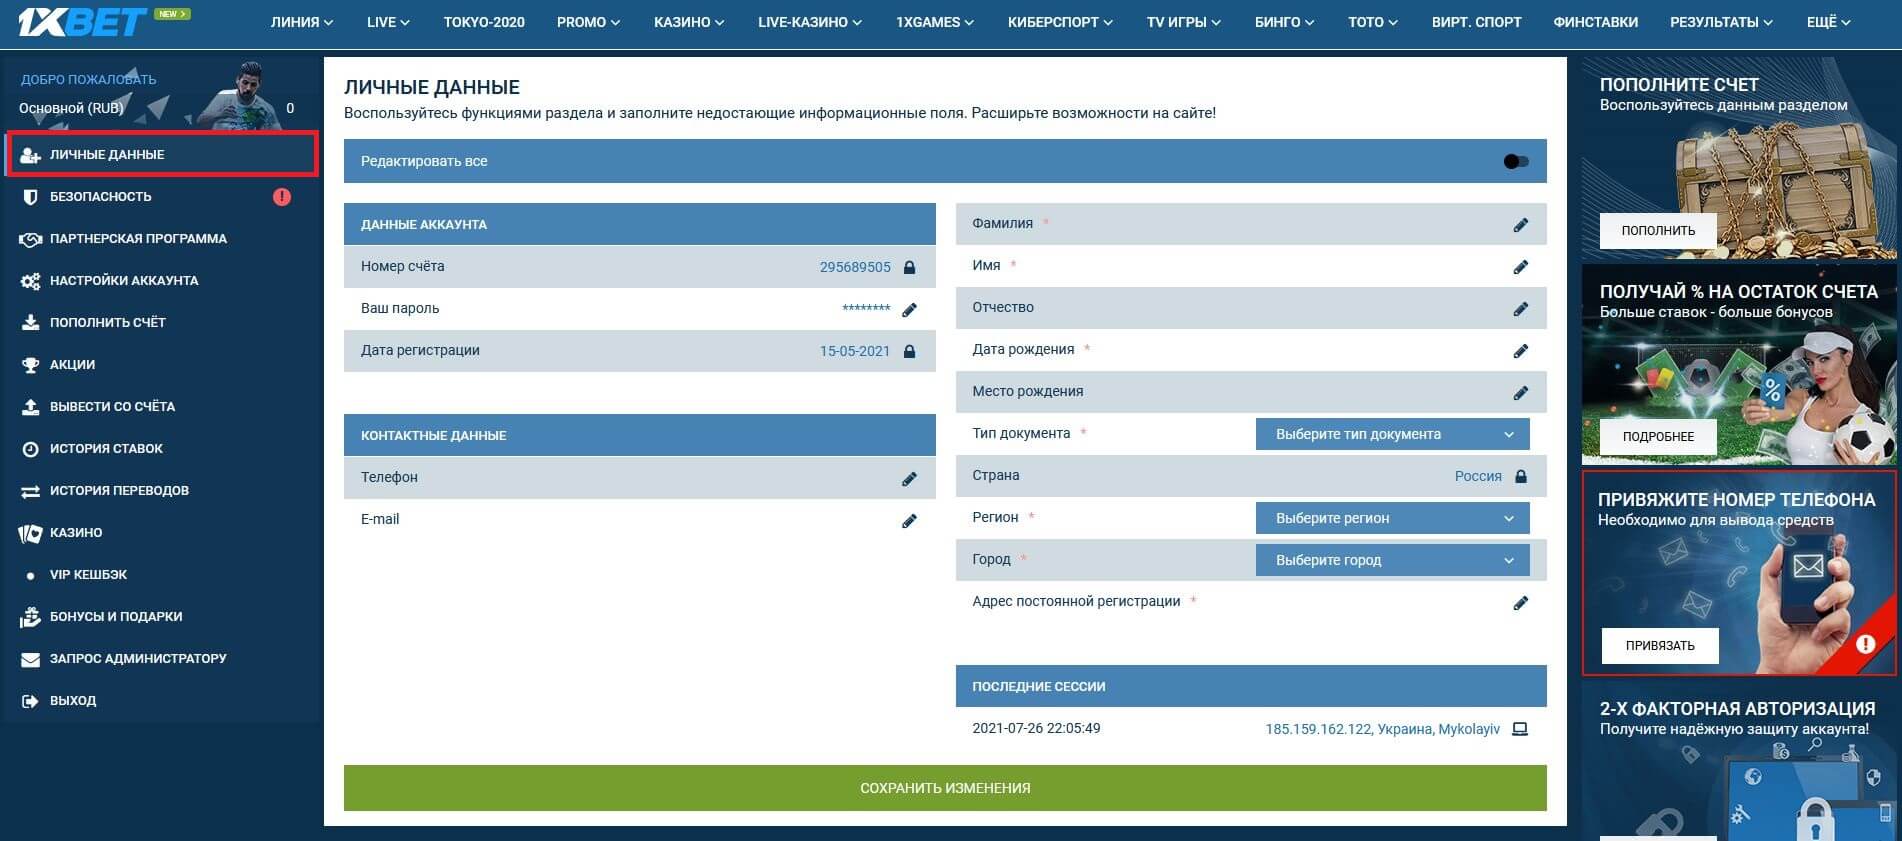Expand the Выберите регион dropdown
Screen dimensions: 1902x841
coord(1392,518)
